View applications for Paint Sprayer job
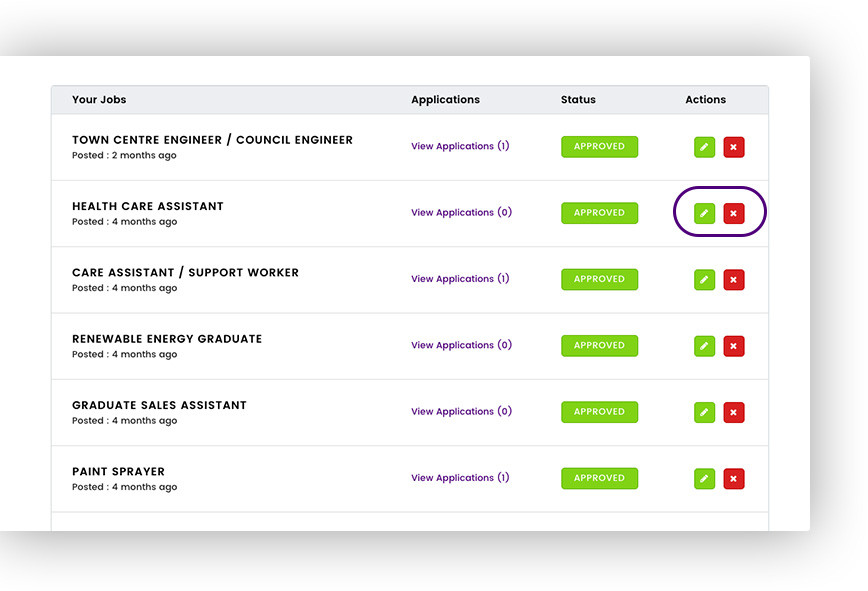The height and width of the screenshot is (591, 868). [460, 478]
